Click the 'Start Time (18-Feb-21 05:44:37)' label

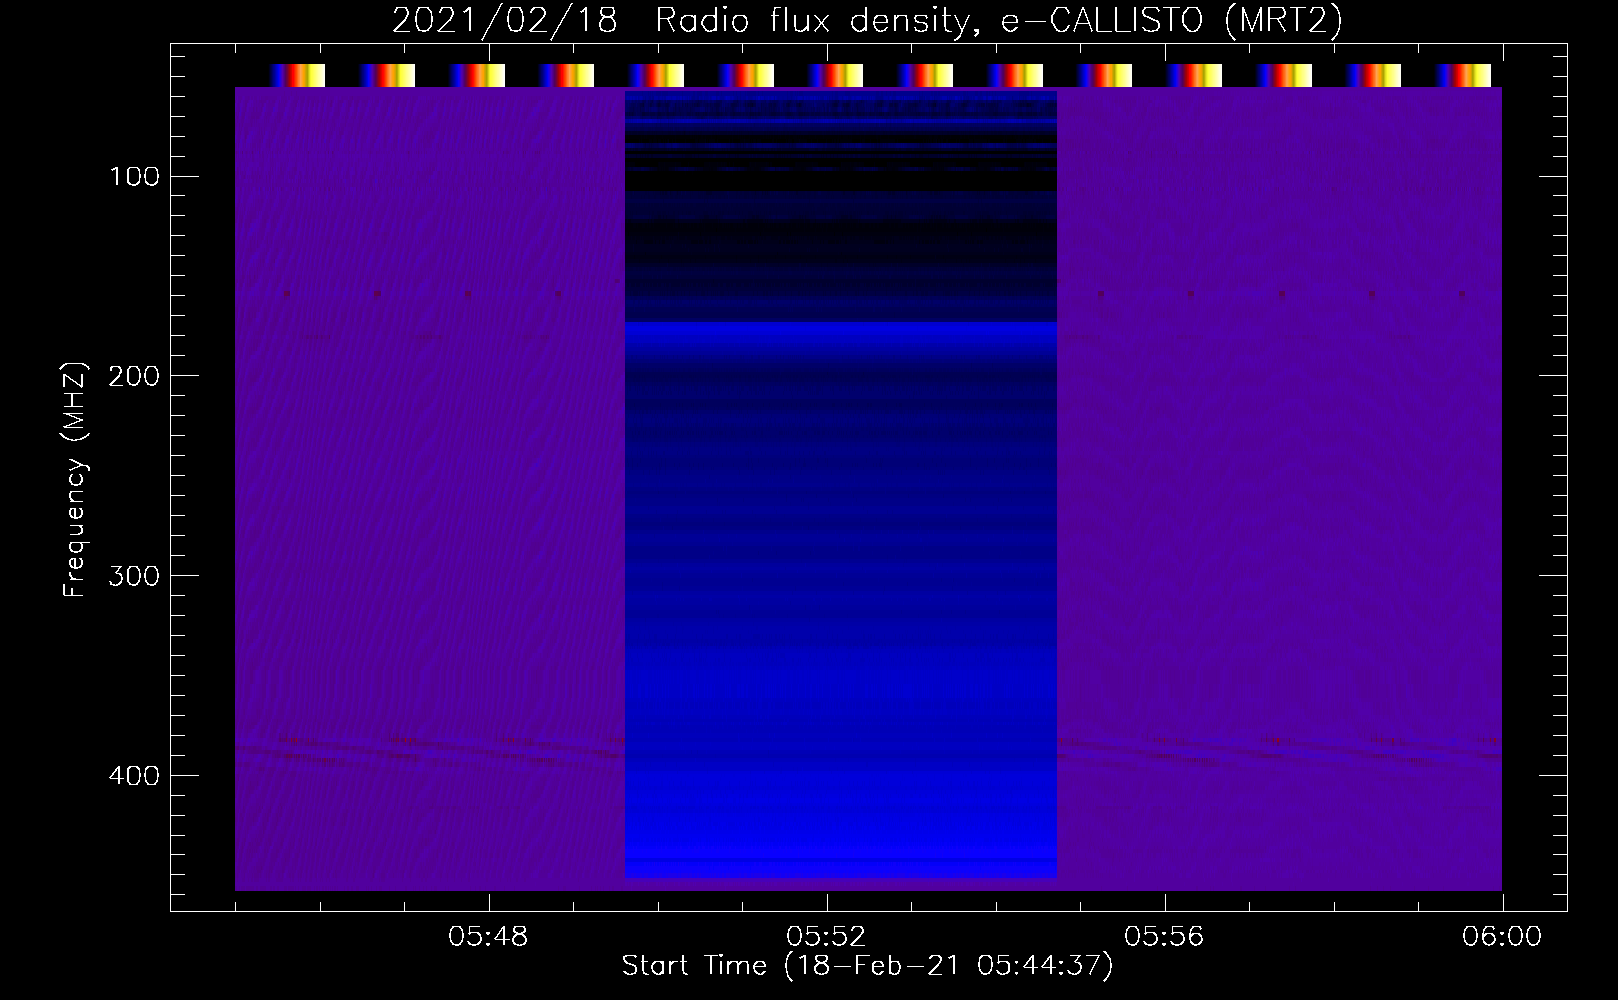pos(867,966)
